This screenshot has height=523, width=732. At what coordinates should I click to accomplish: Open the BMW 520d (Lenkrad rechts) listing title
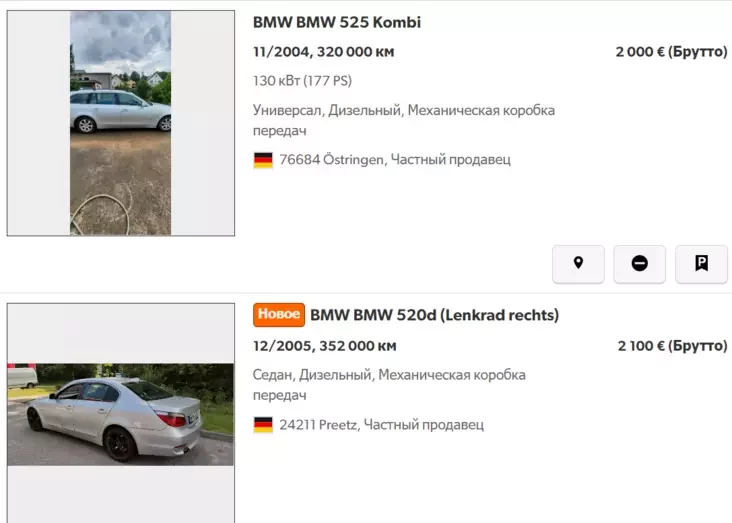pyautogui.click(x=434, y=315)
